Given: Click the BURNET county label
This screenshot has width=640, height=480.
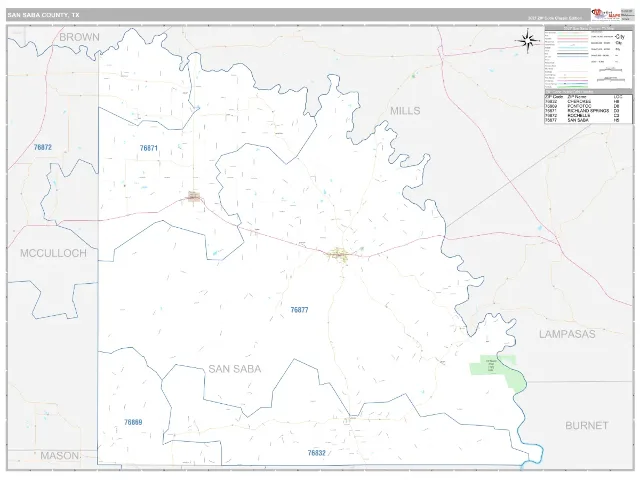Looking at the screenshot, I should [x=587, y=425].
